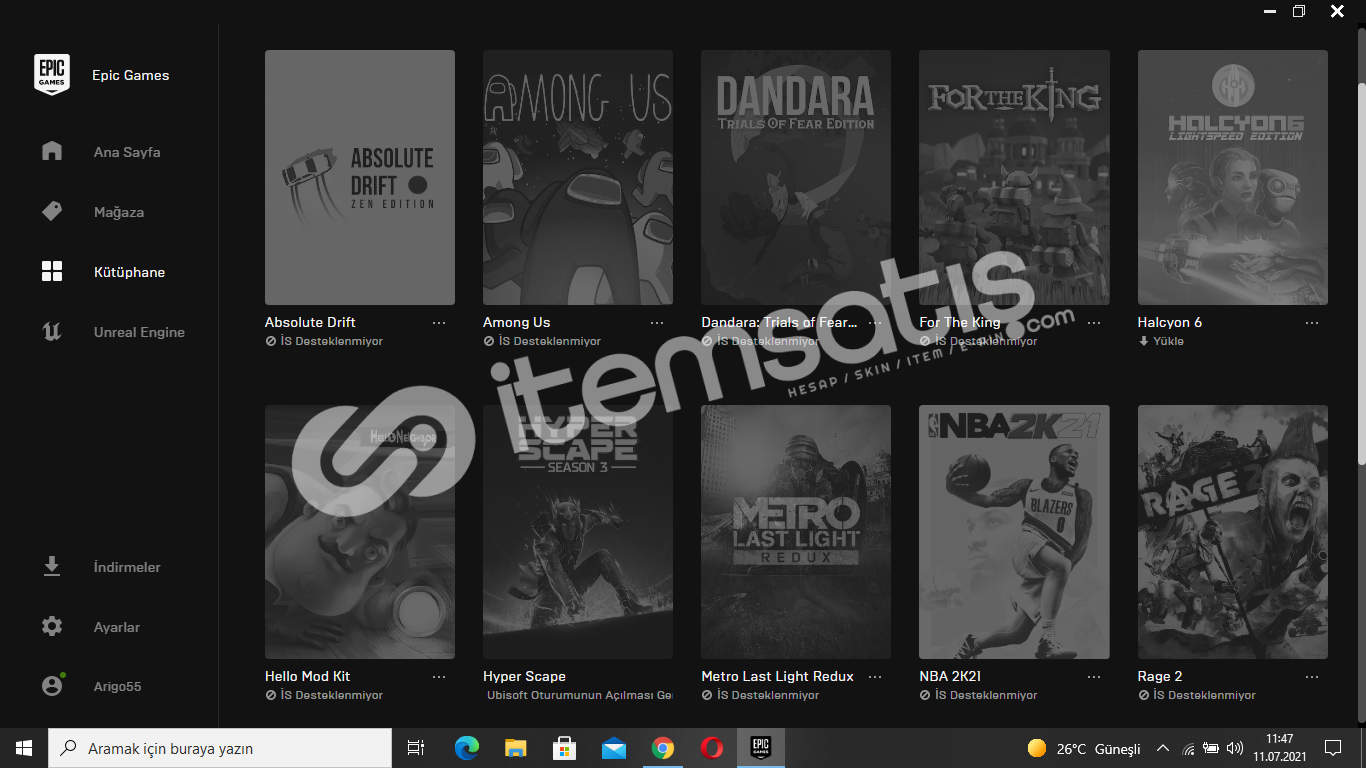The width and height of the screenshot is (1366, 768).
Task: Open options menu for Among Us
Action: (x=657, y=322)
